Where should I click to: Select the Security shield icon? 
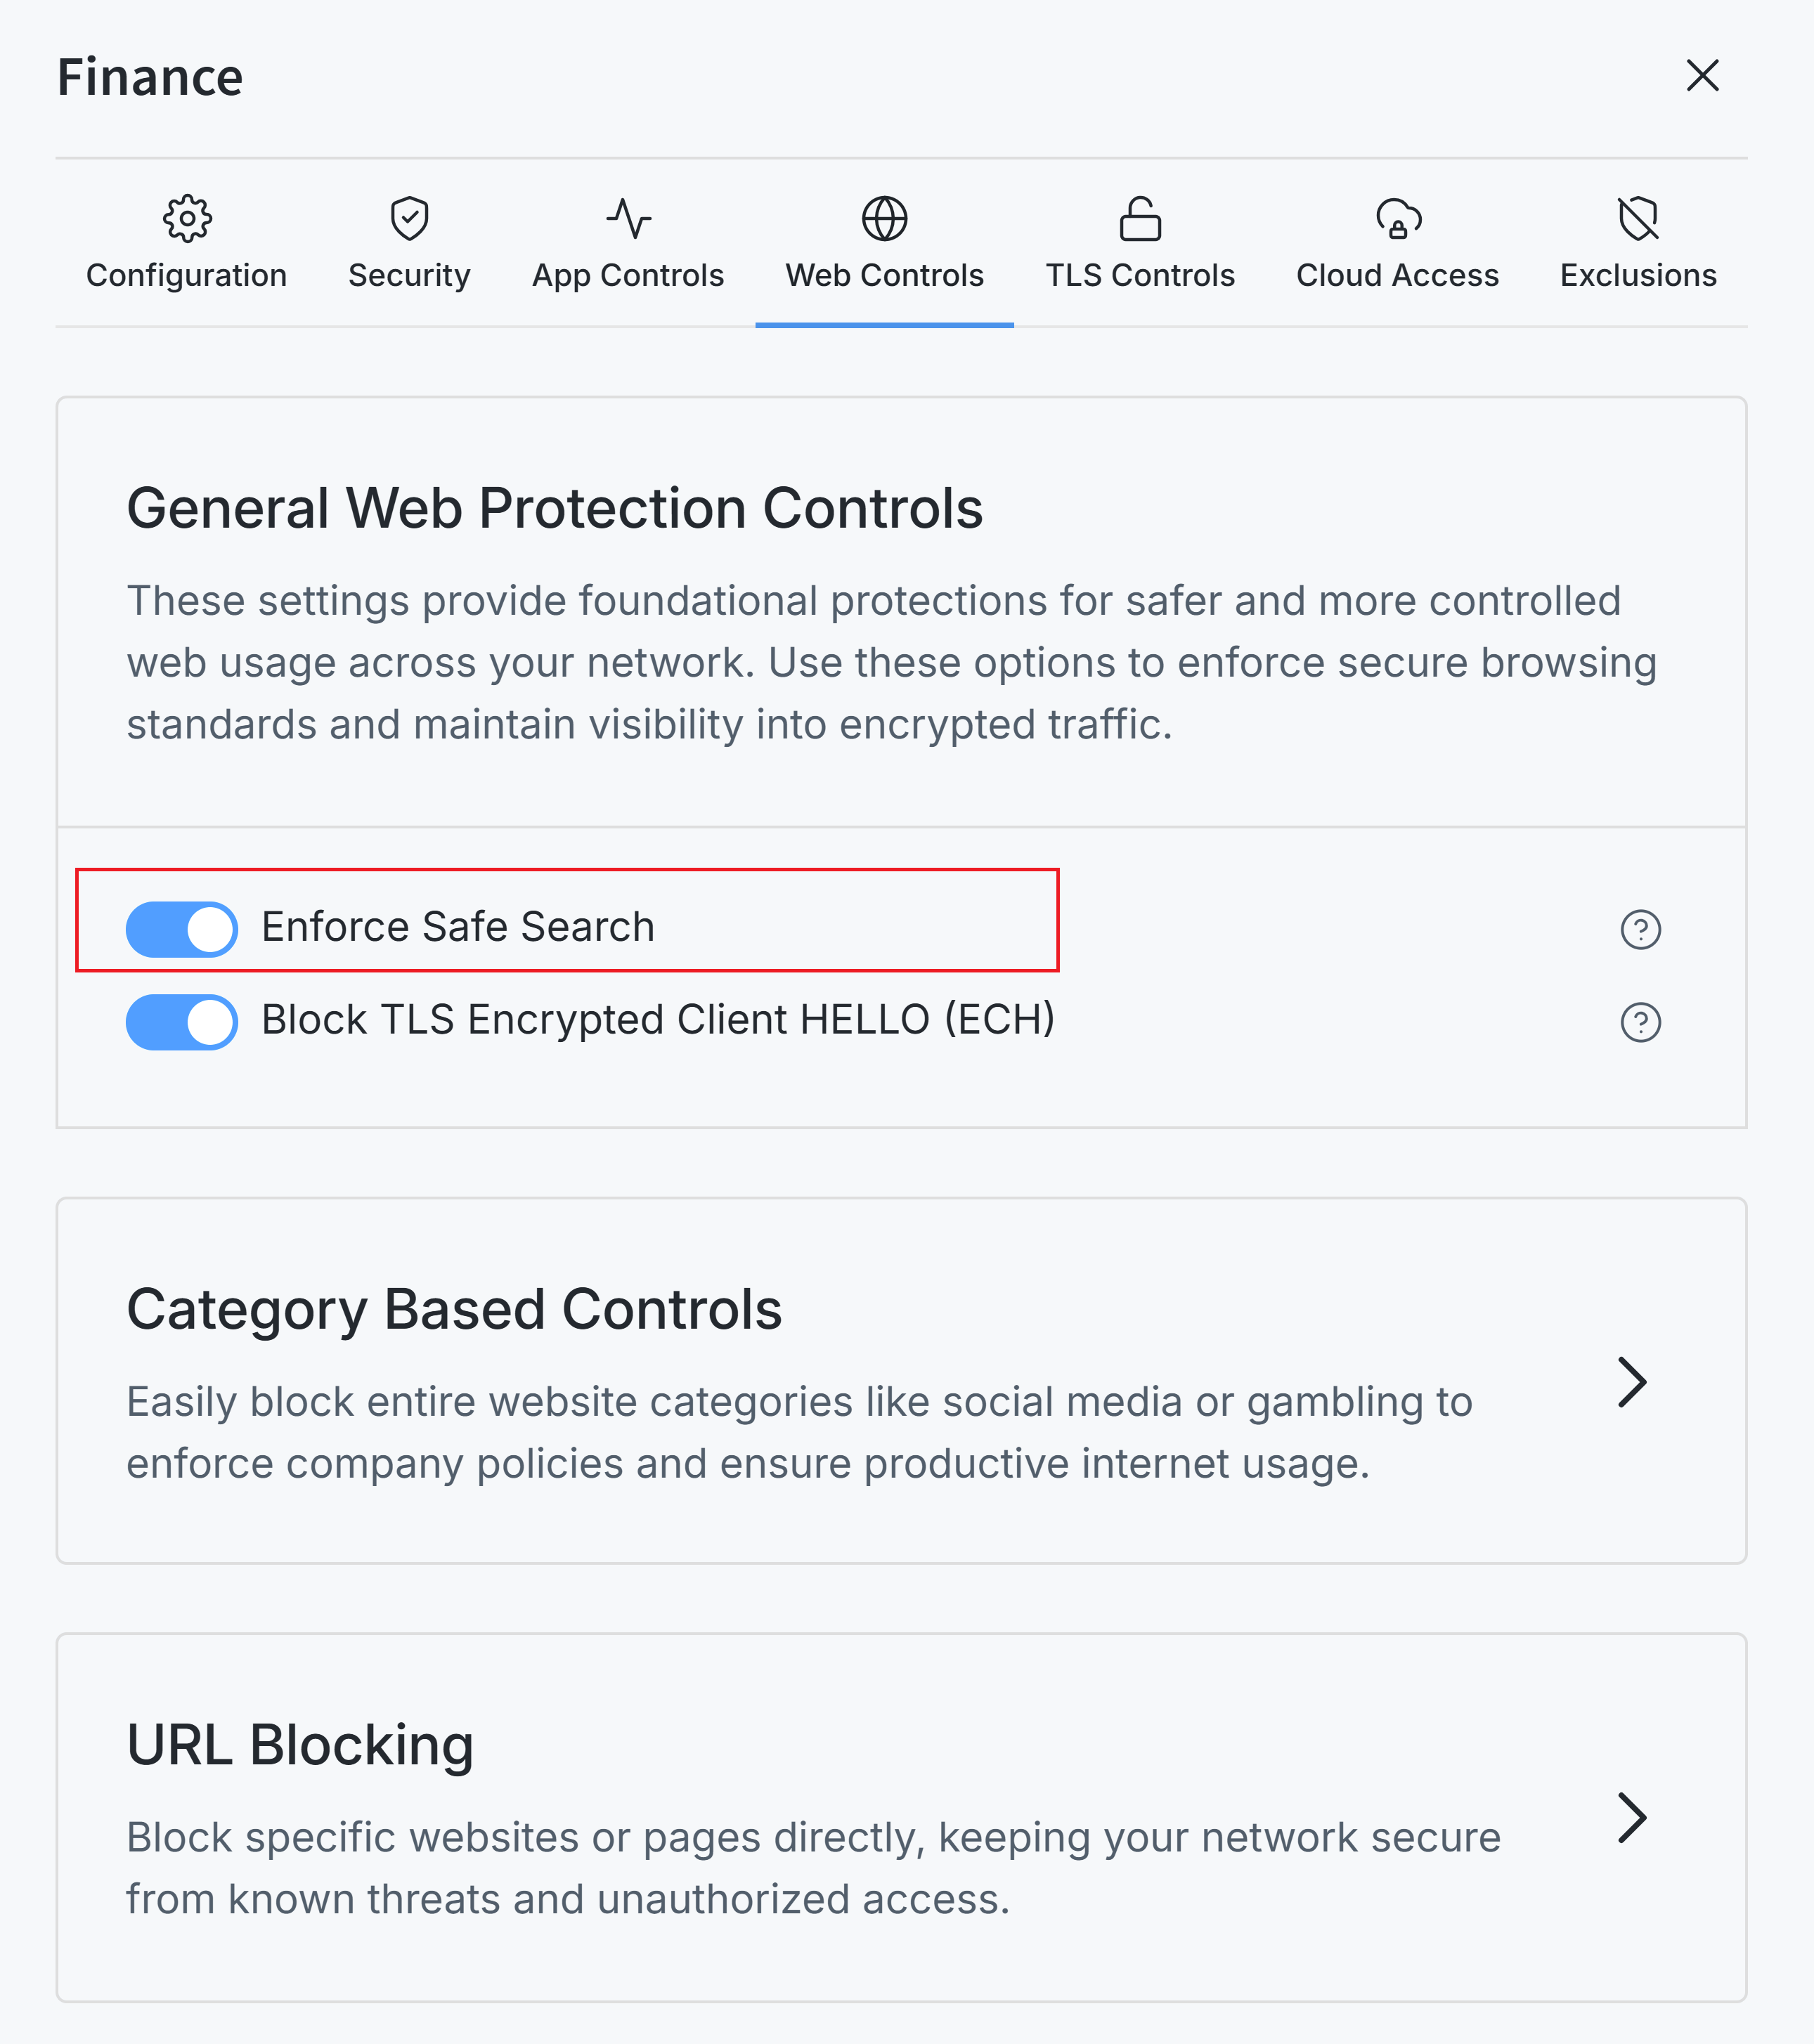(x=410, y=218)
